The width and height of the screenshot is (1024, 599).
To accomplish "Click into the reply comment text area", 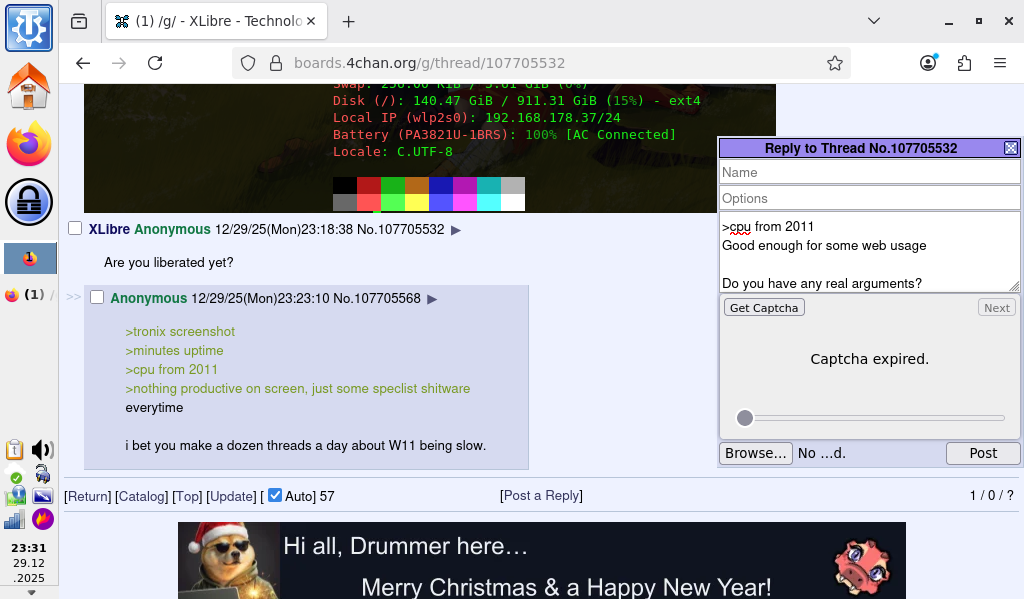I will point(869,252).
